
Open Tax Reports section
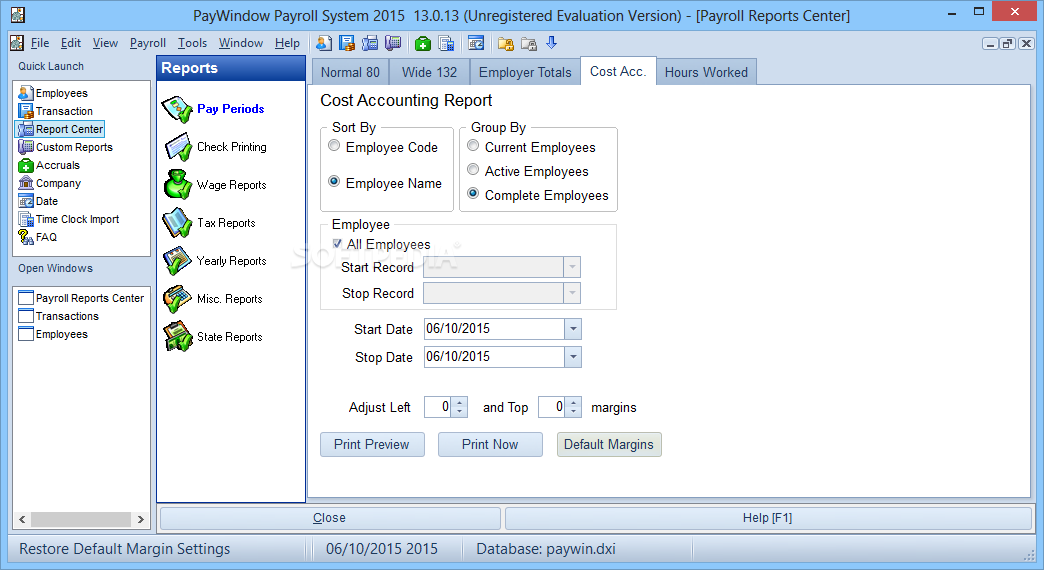click(210, 223)
